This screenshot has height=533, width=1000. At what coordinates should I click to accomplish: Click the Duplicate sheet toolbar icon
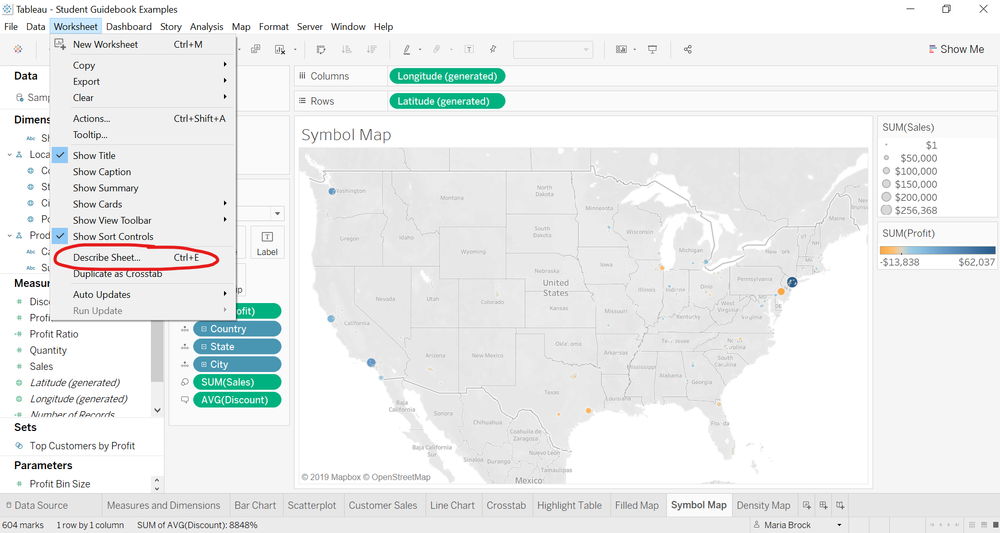tap(256, 49)
